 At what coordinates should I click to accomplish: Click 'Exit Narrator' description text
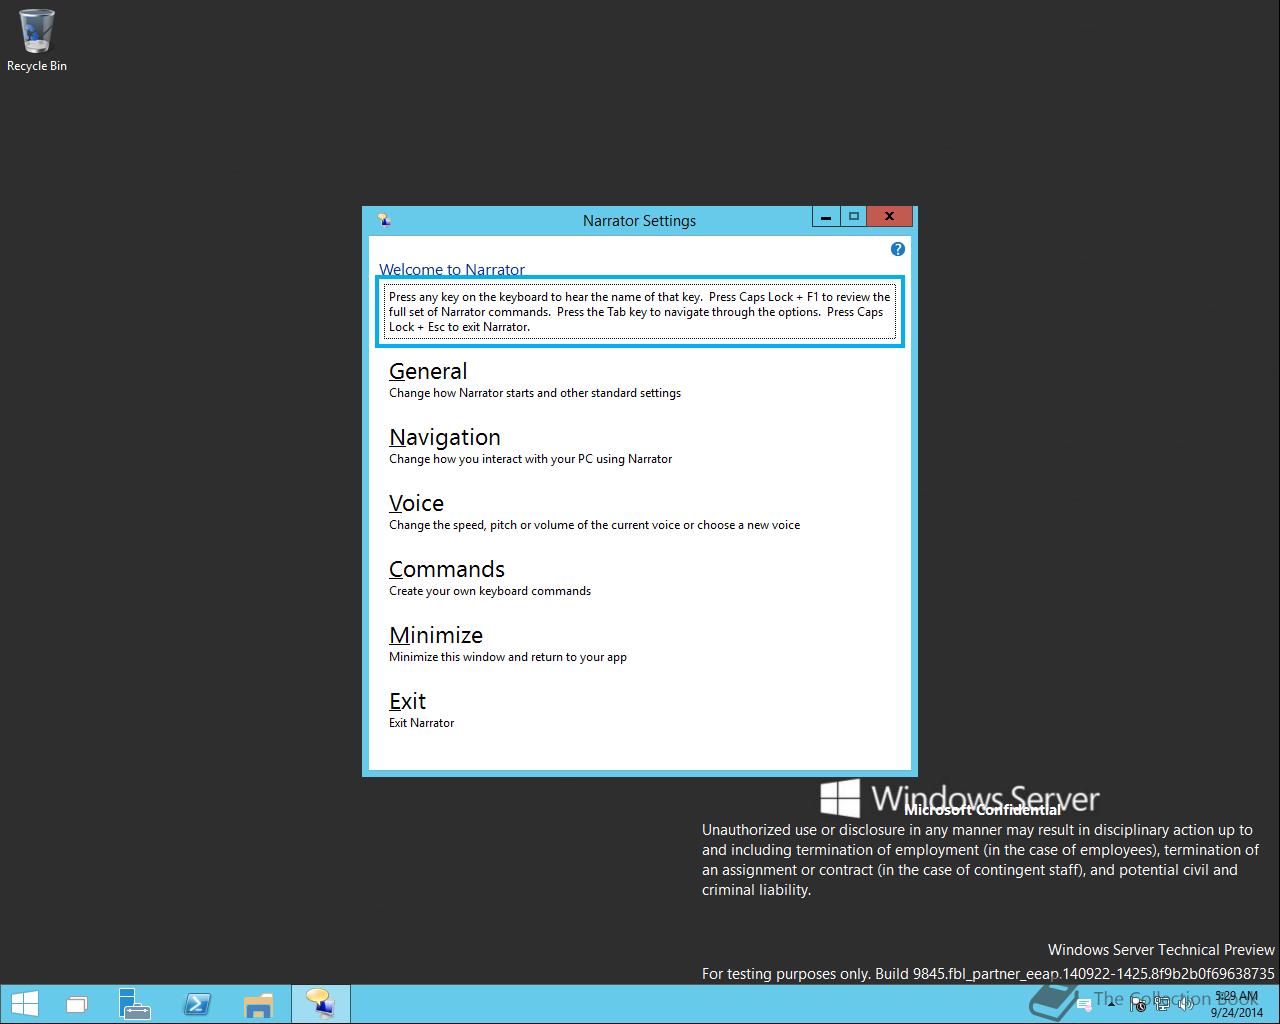coord(421,723)
